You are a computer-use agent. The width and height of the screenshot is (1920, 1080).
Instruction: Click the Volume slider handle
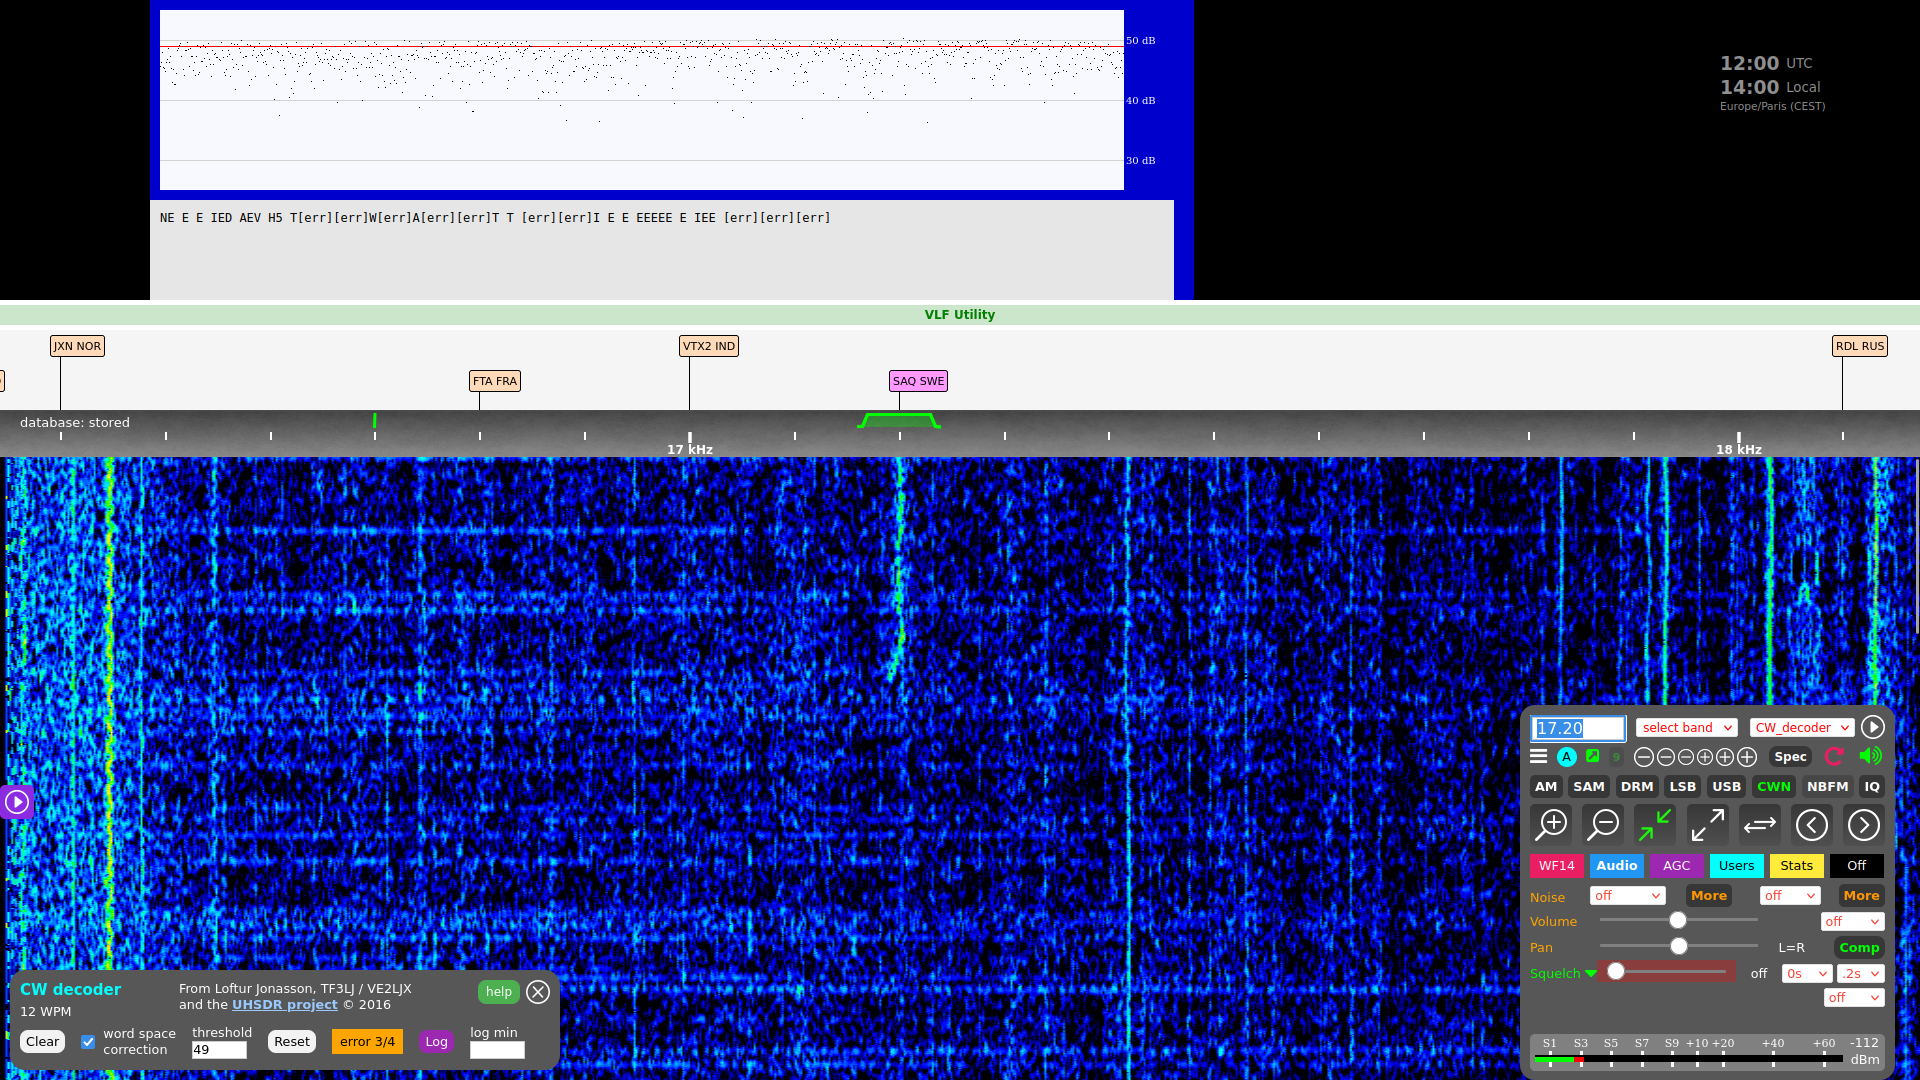(x=1678, y=921)
